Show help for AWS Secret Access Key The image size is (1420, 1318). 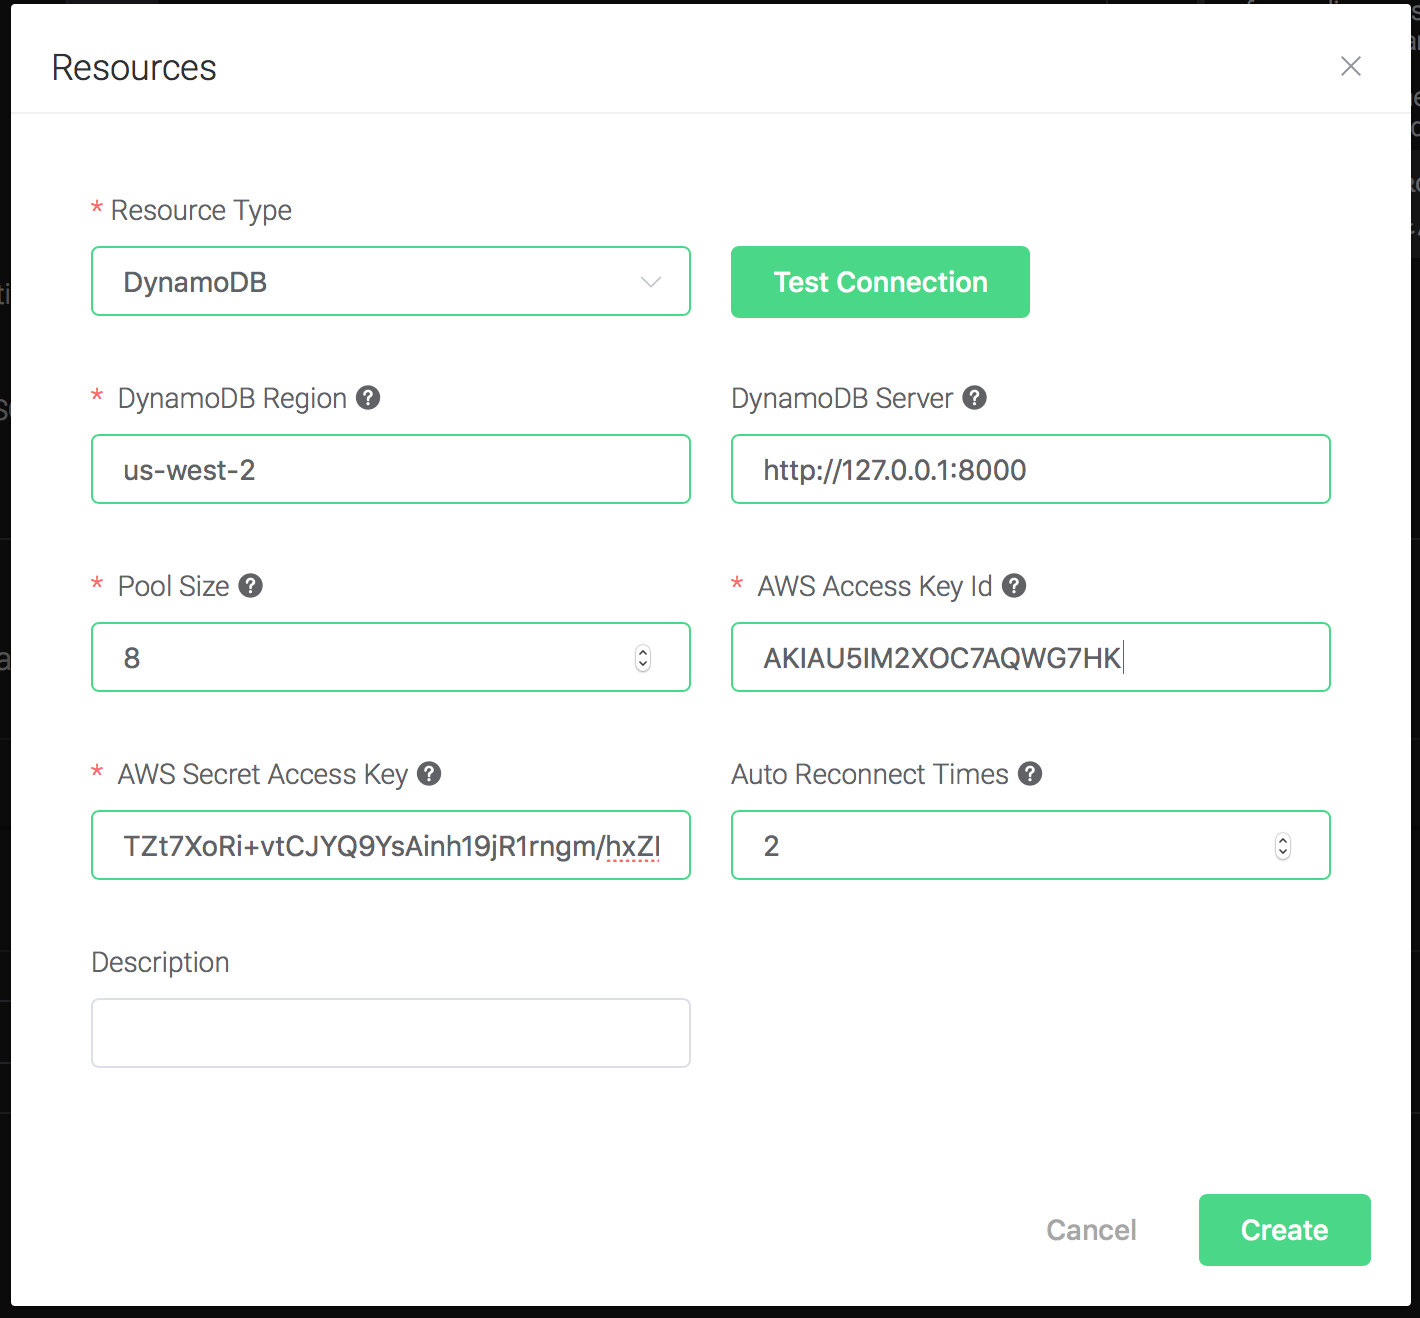tap(429, 774)
